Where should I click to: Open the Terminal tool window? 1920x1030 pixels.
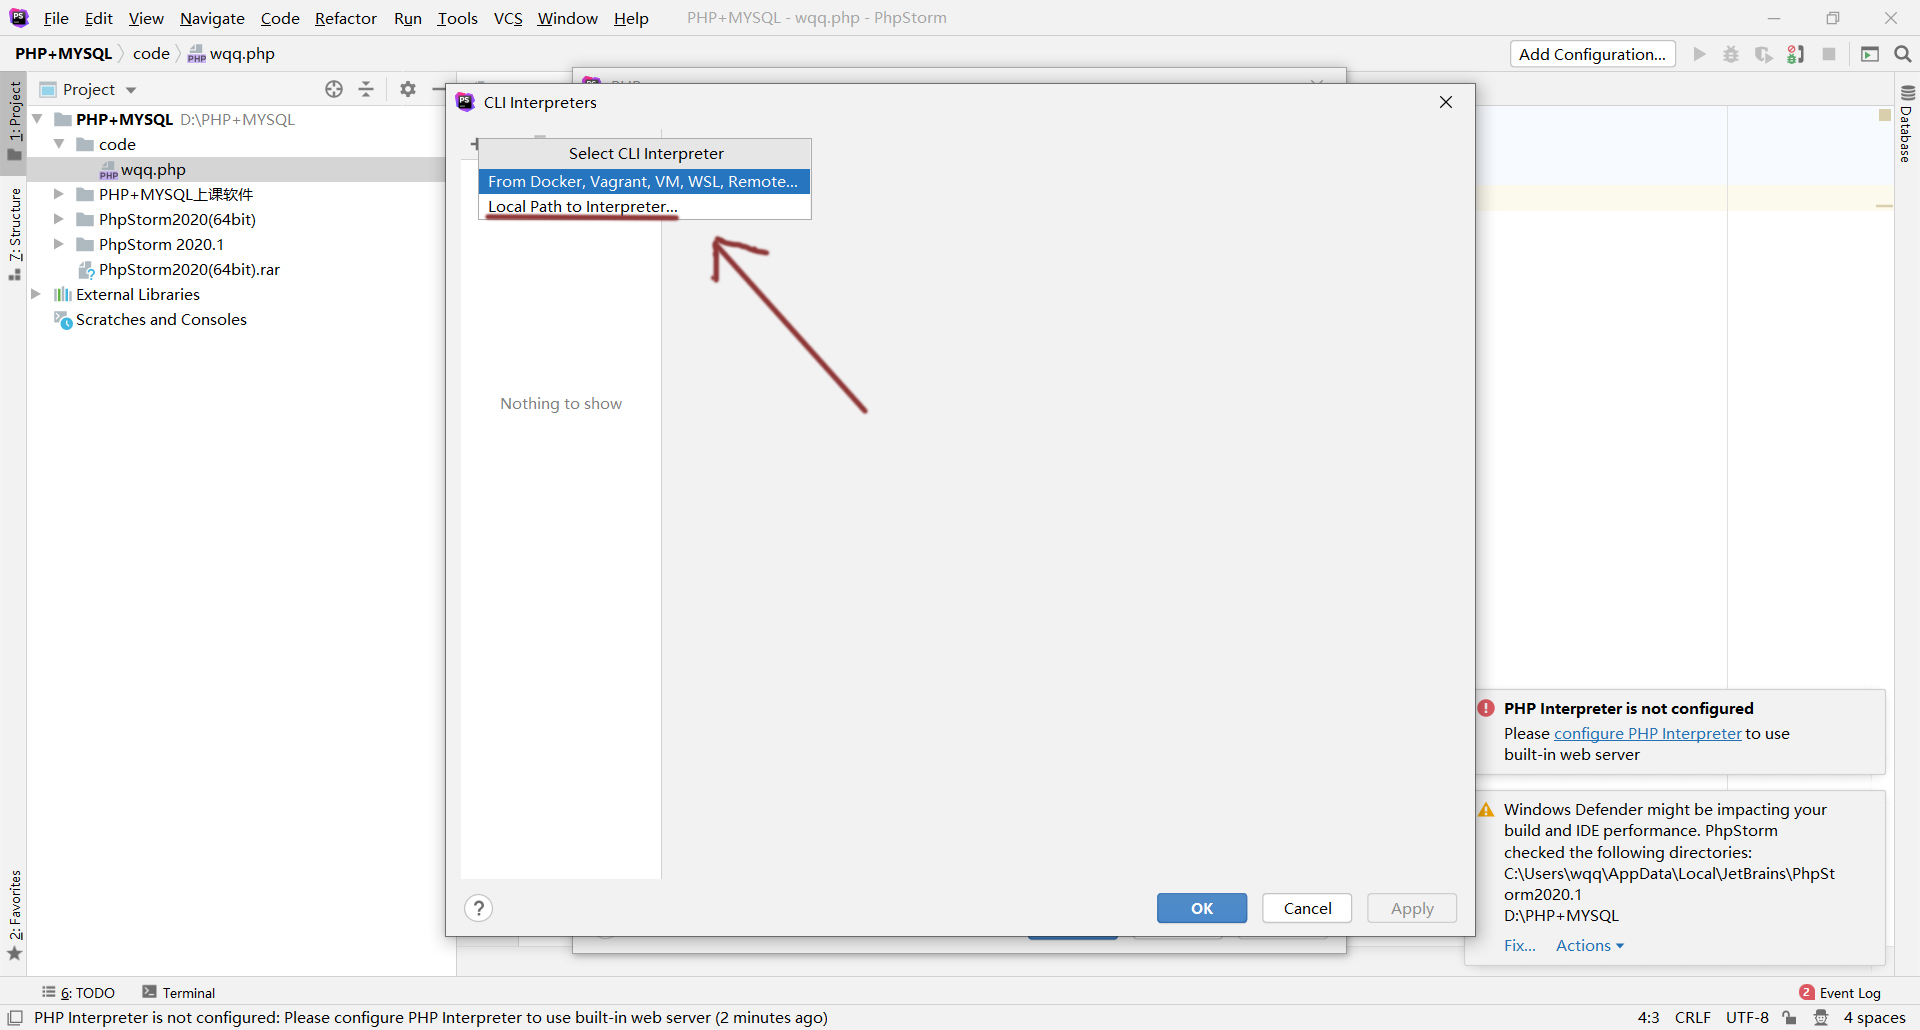[x=178, y=993]
